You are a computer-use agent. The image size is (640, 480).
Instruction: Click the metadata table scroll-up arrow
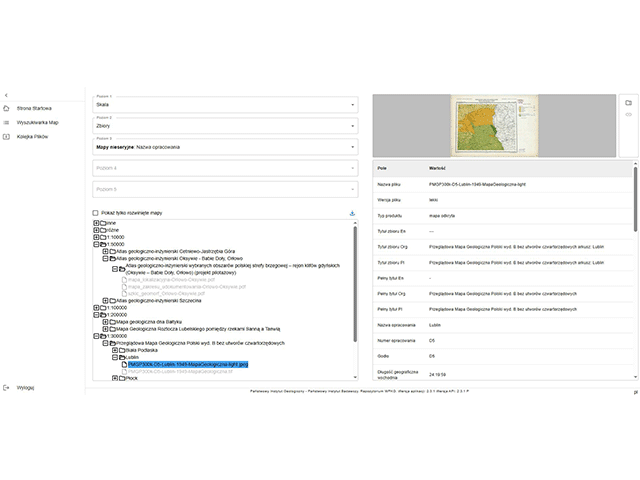tap(635, 164)
